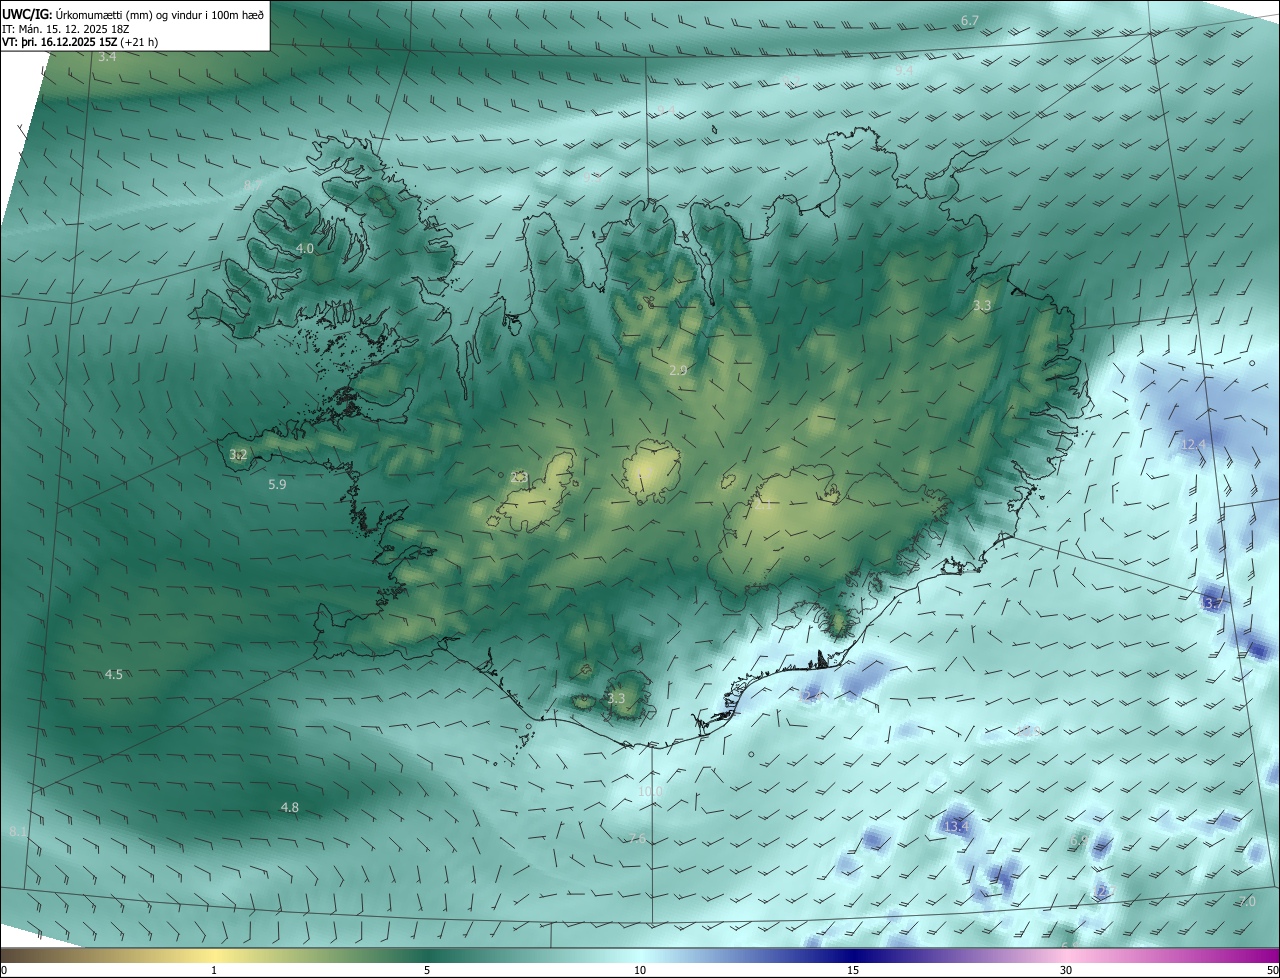Pick the dark navy colour-scale segment above tick 15
The width and height of the screenshot is (1280, 978).
[x=853, y=955]
